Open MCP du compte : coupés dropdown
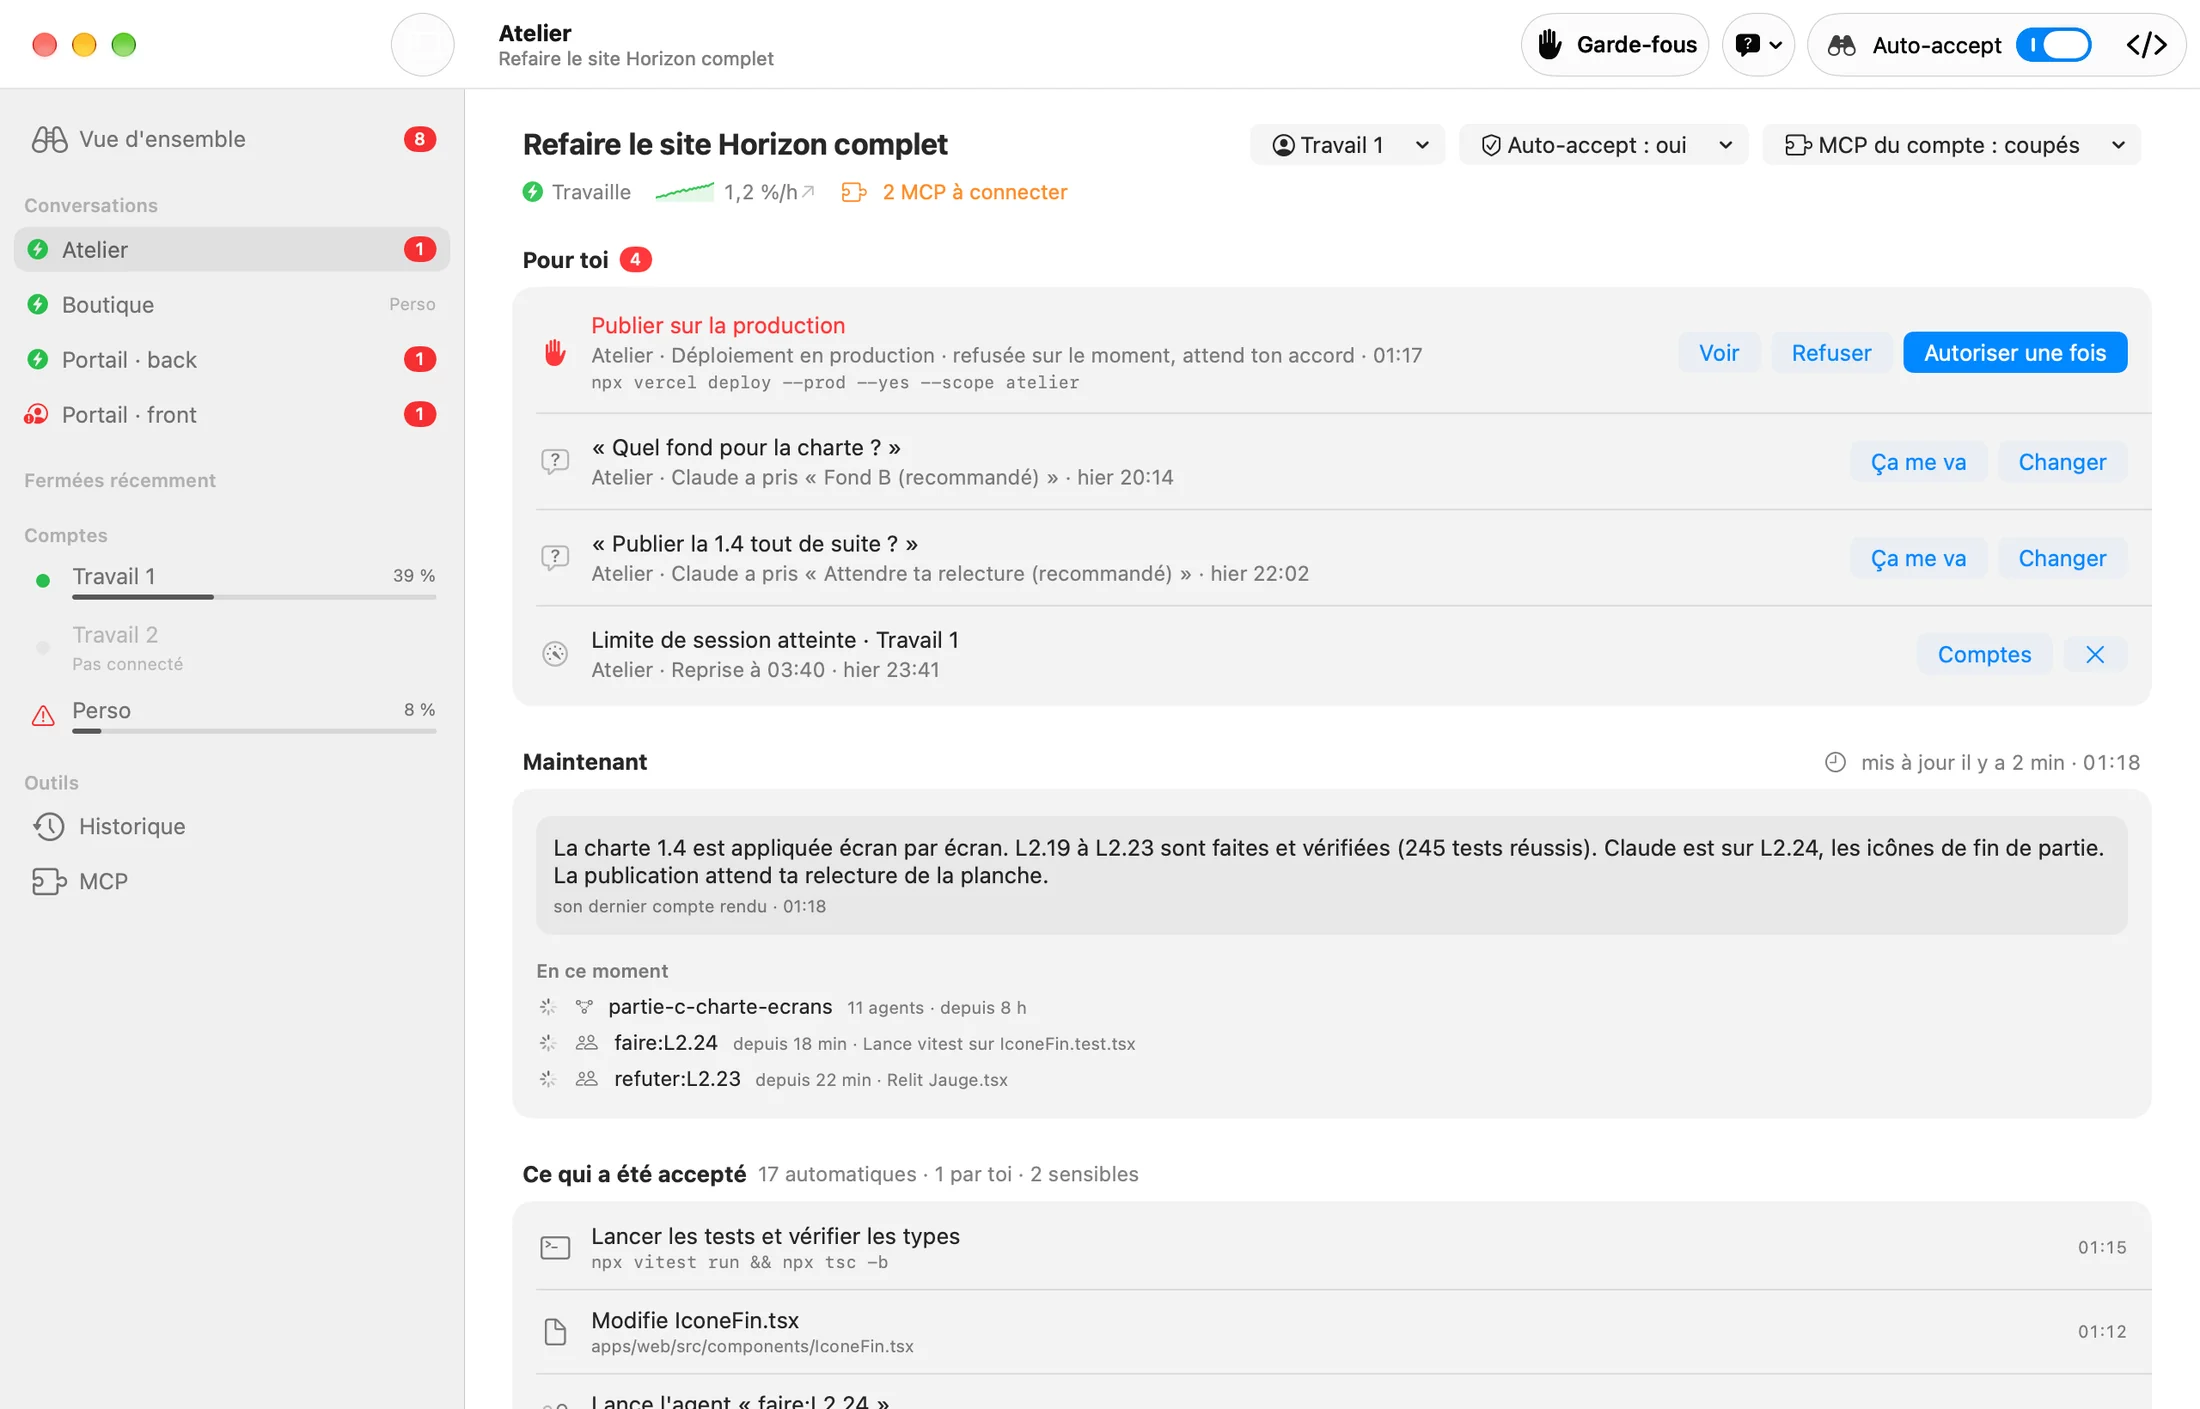Image resolution: width=2200 pixels, height=1409 pixels. click(x=1951, y=145)
